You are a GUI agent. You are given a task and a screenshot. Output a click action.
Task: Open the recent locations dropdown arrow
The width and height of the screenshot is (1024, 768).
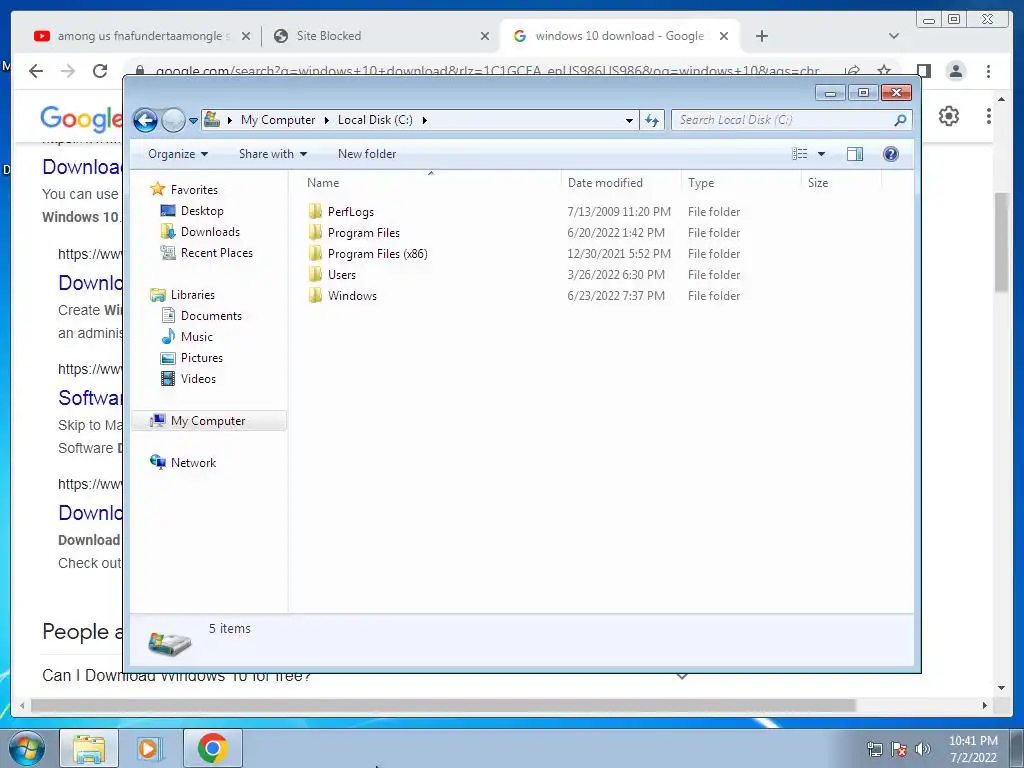click(193, 121)
